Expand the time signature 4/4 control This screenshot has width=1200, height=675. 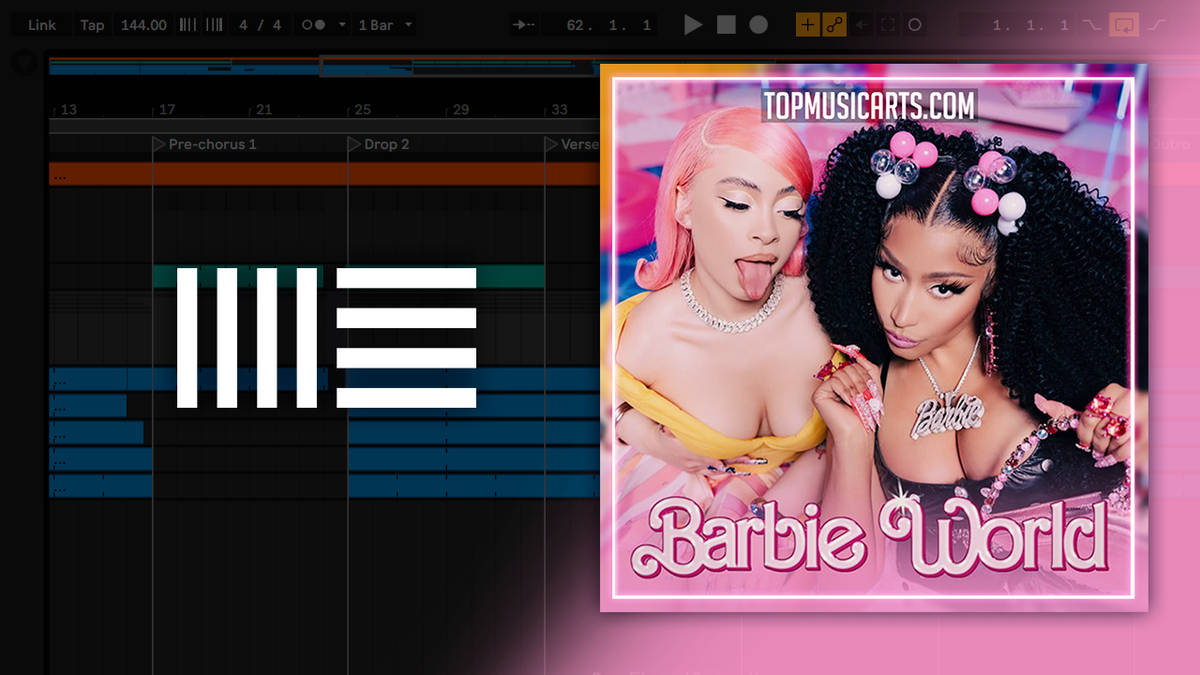[260, 24]
